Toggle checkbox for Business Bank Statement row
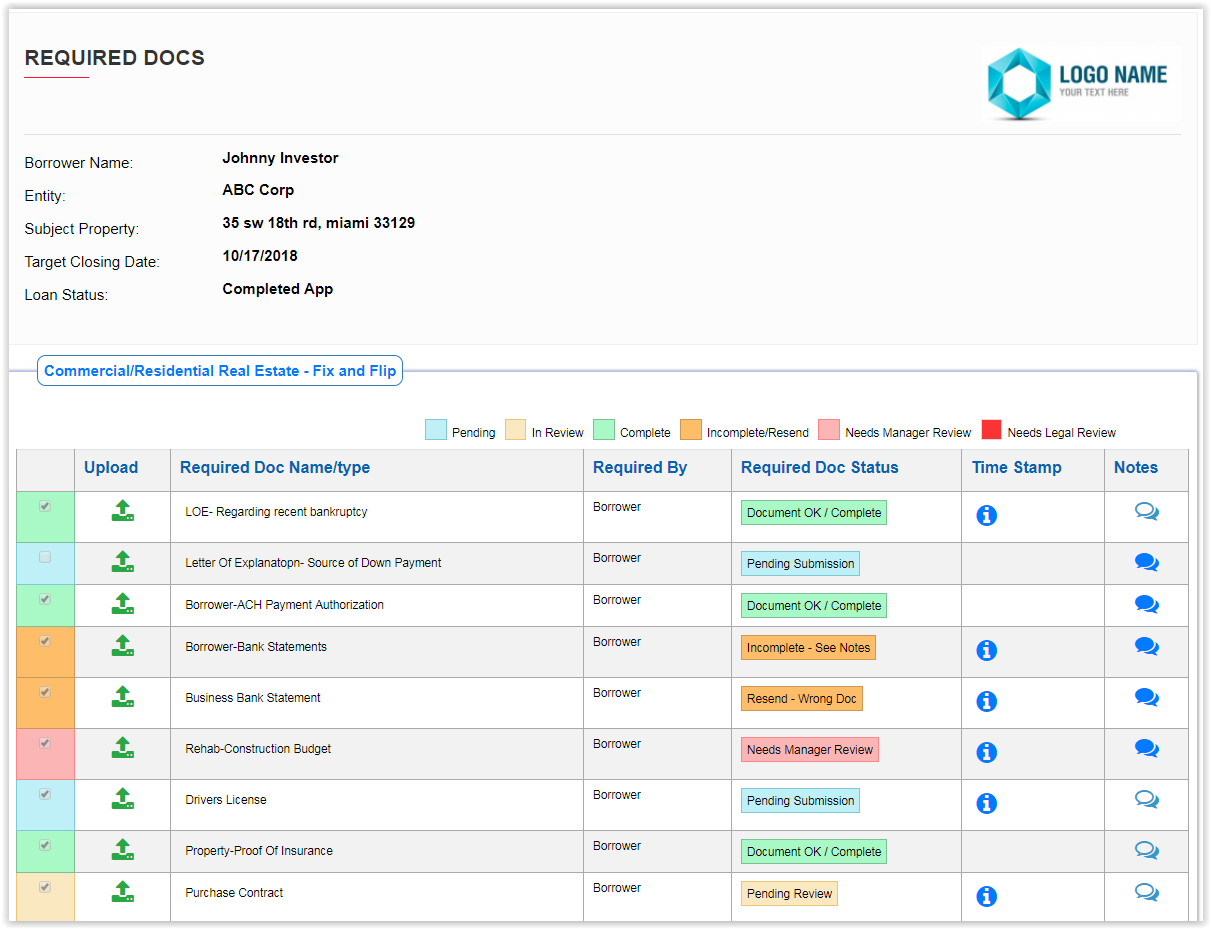This screenshot has height=929, width=1211. pos(45,693)
